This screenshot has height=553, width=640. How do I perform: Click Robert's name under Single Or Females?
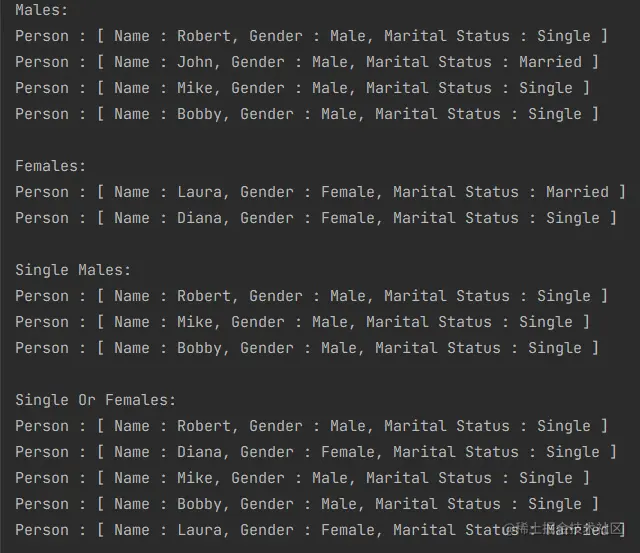coord(204,426)
